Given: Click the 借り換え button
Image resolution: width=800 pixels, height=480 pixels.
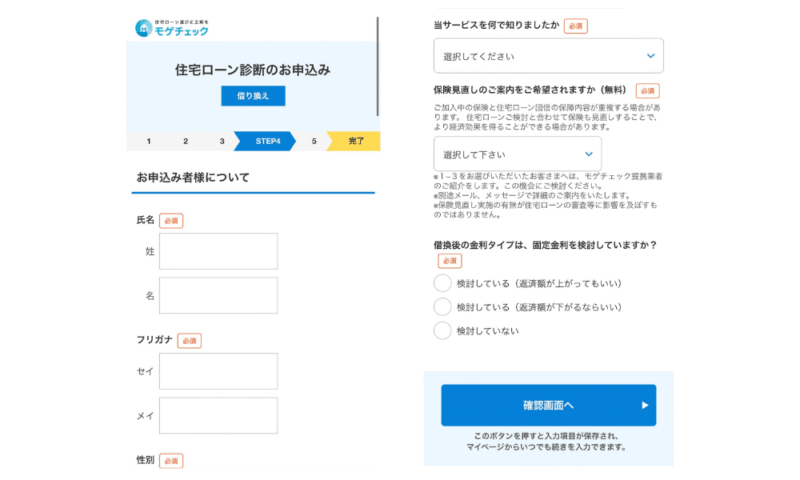Looking at the screenshot, I should click(253, 96).
